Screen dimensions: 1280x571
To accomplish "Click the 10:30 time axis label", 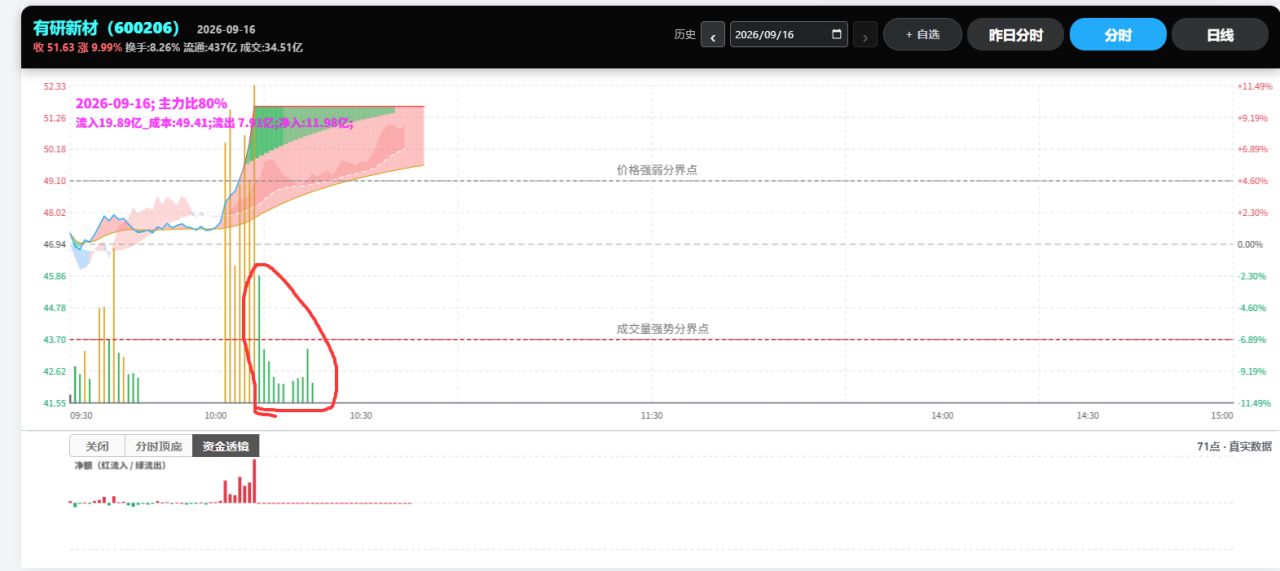I will [360, 415].
